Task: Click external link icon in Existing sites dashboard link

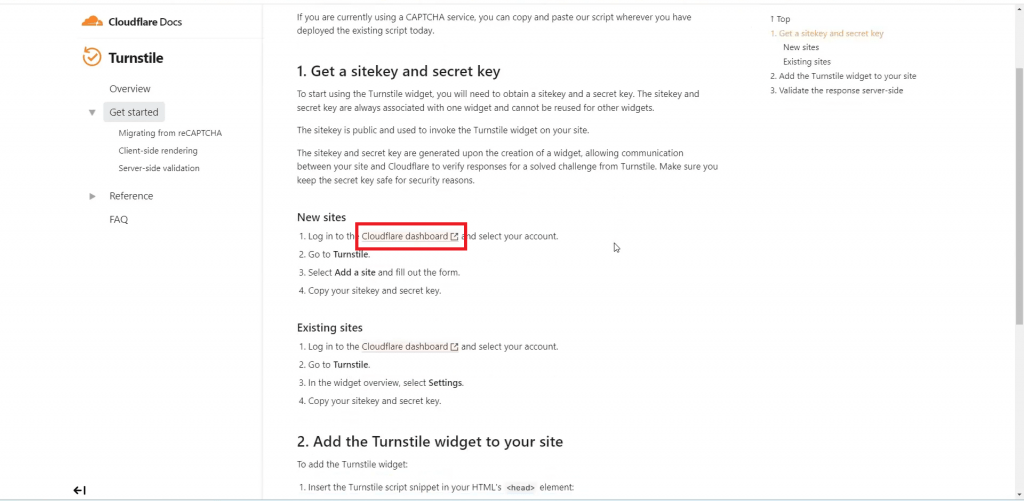Action: pos(454,347)
